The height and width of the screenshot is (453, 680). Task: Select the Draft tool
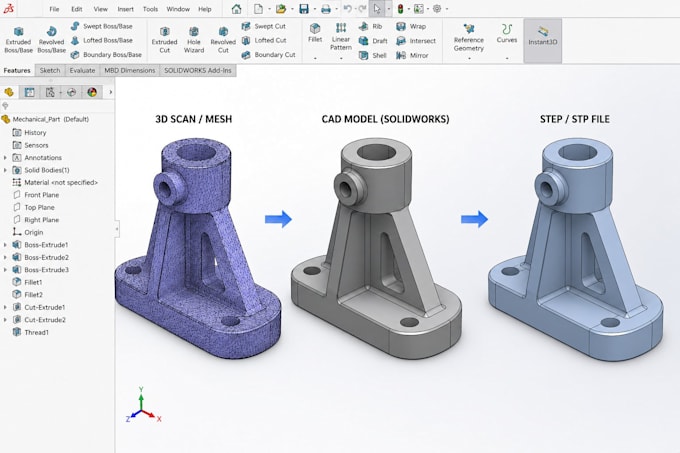[373, 41]
